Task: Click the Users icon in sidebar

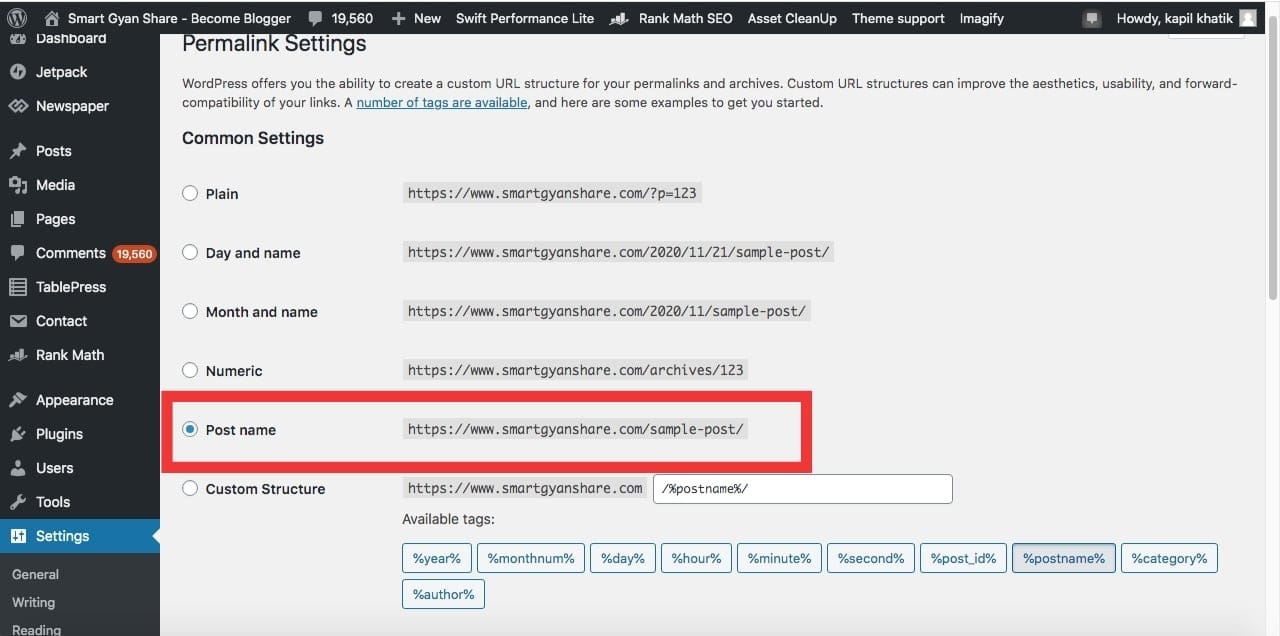Action: point(17,468)
